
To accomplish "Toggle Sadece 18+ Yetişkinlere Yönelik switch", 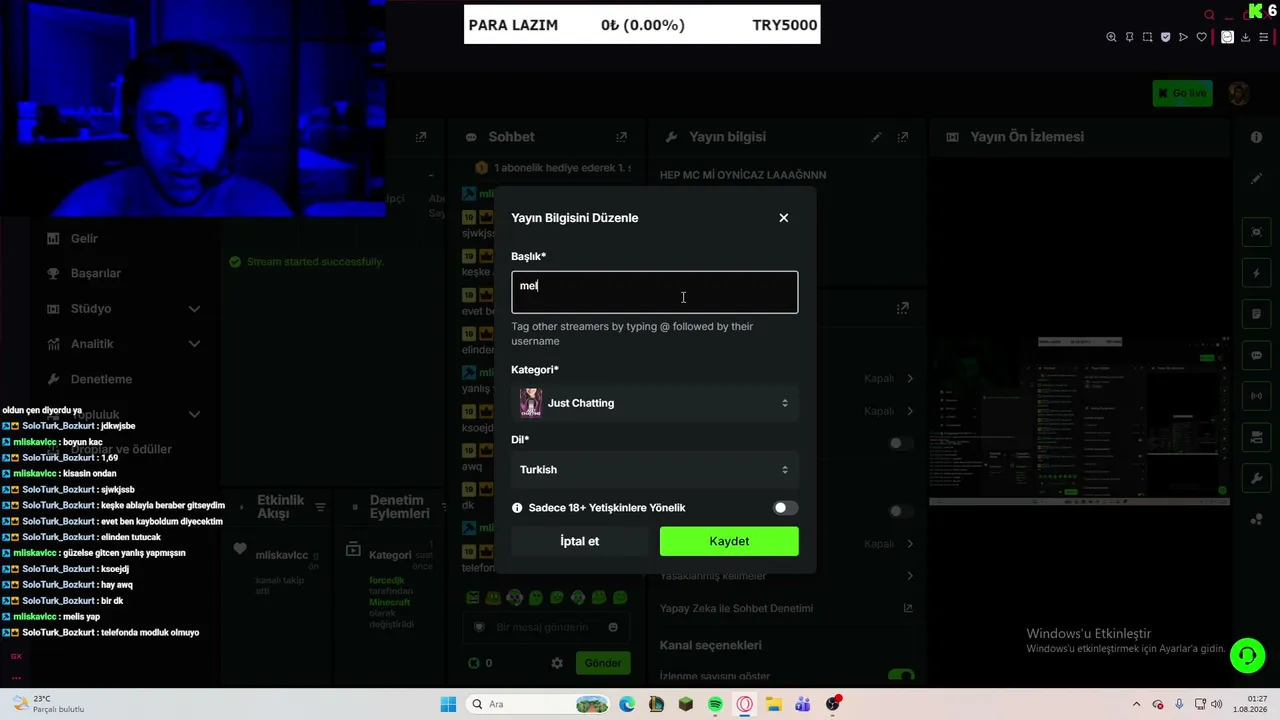I will [786, 508].
